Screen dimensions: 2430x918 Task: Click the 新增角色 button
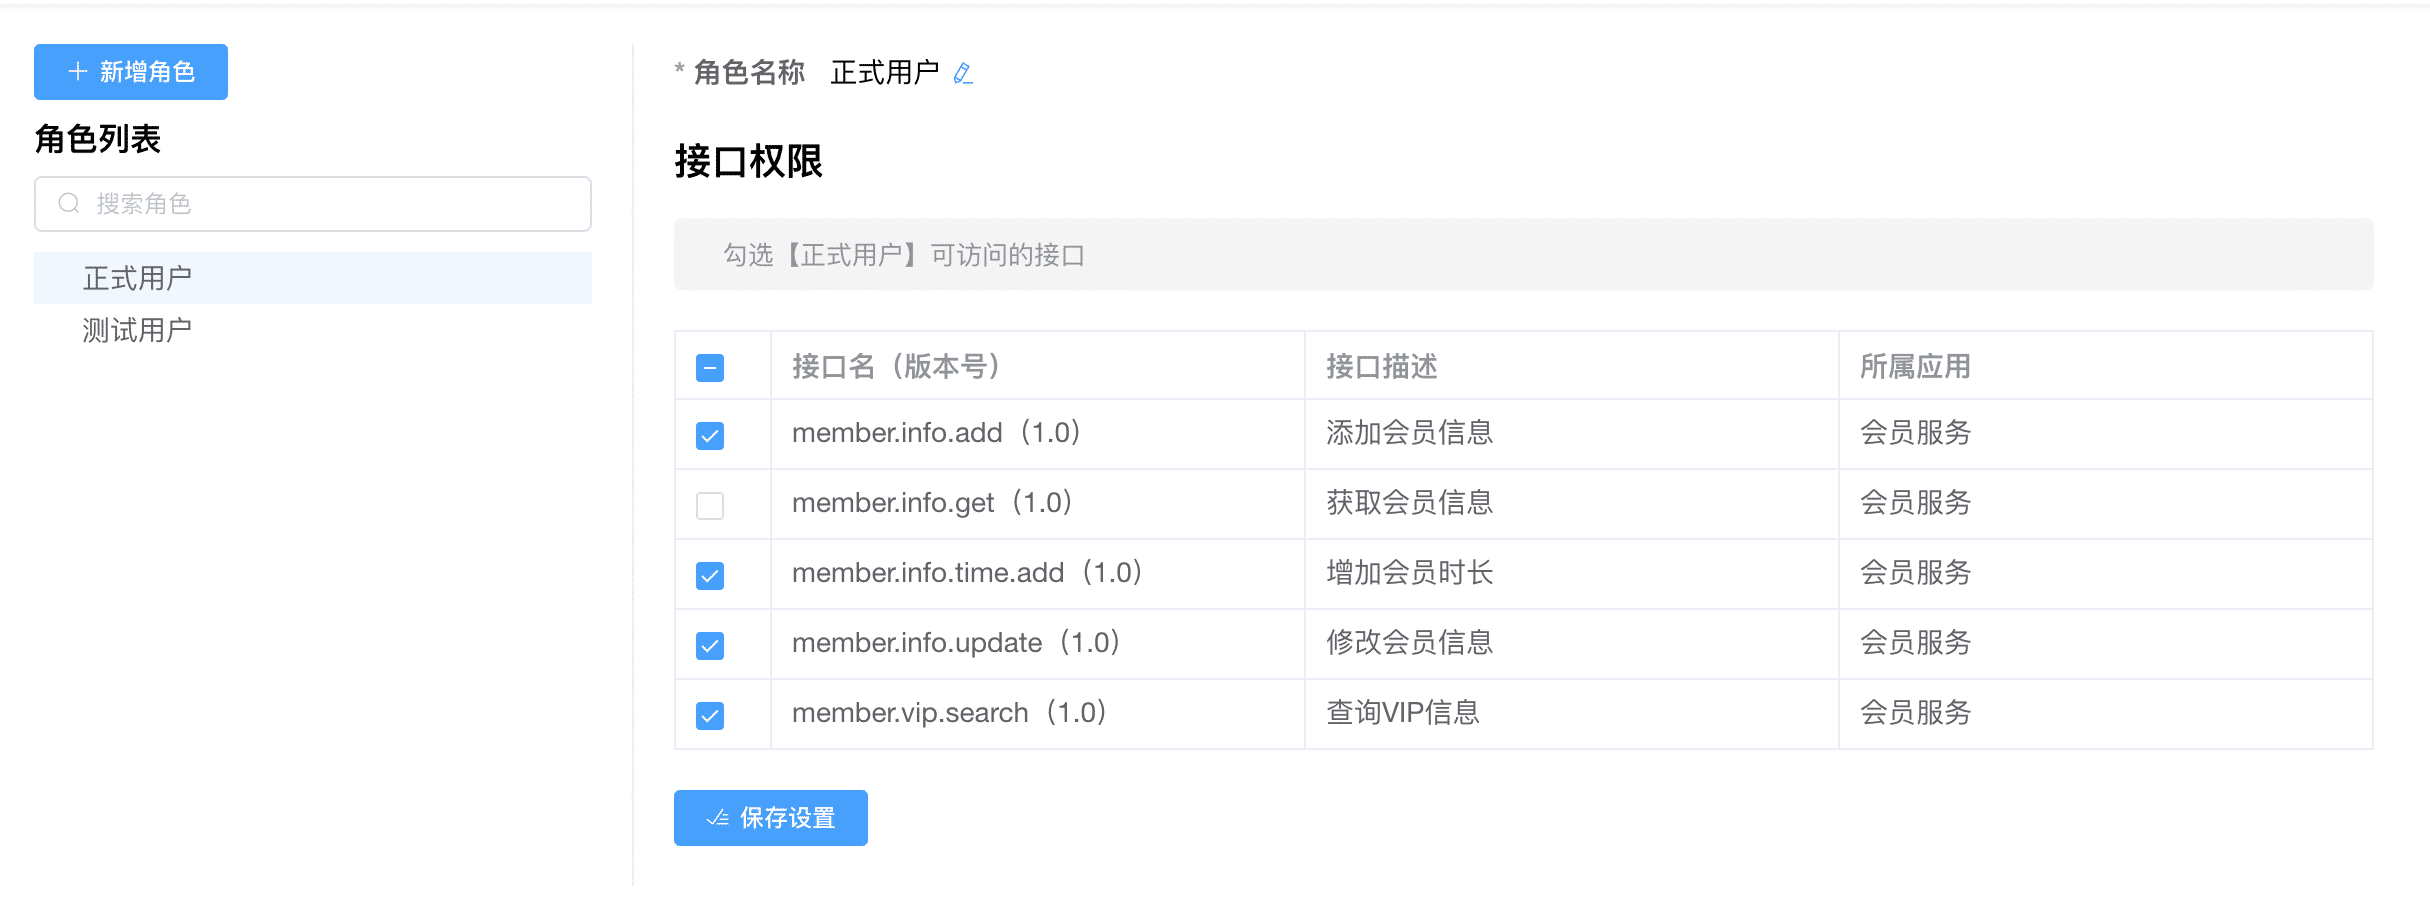(x=131, y=72)
